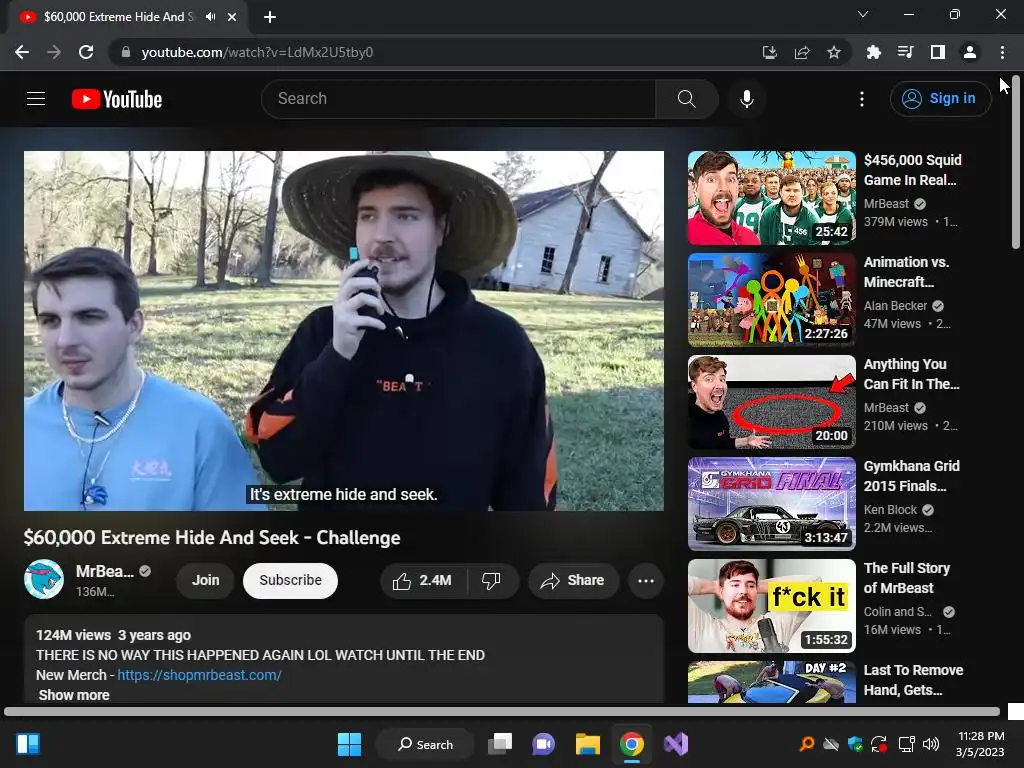The height and width of the screenshot is (768, 1024).
Task: Open Chrome profile menu
Action: 969,52
